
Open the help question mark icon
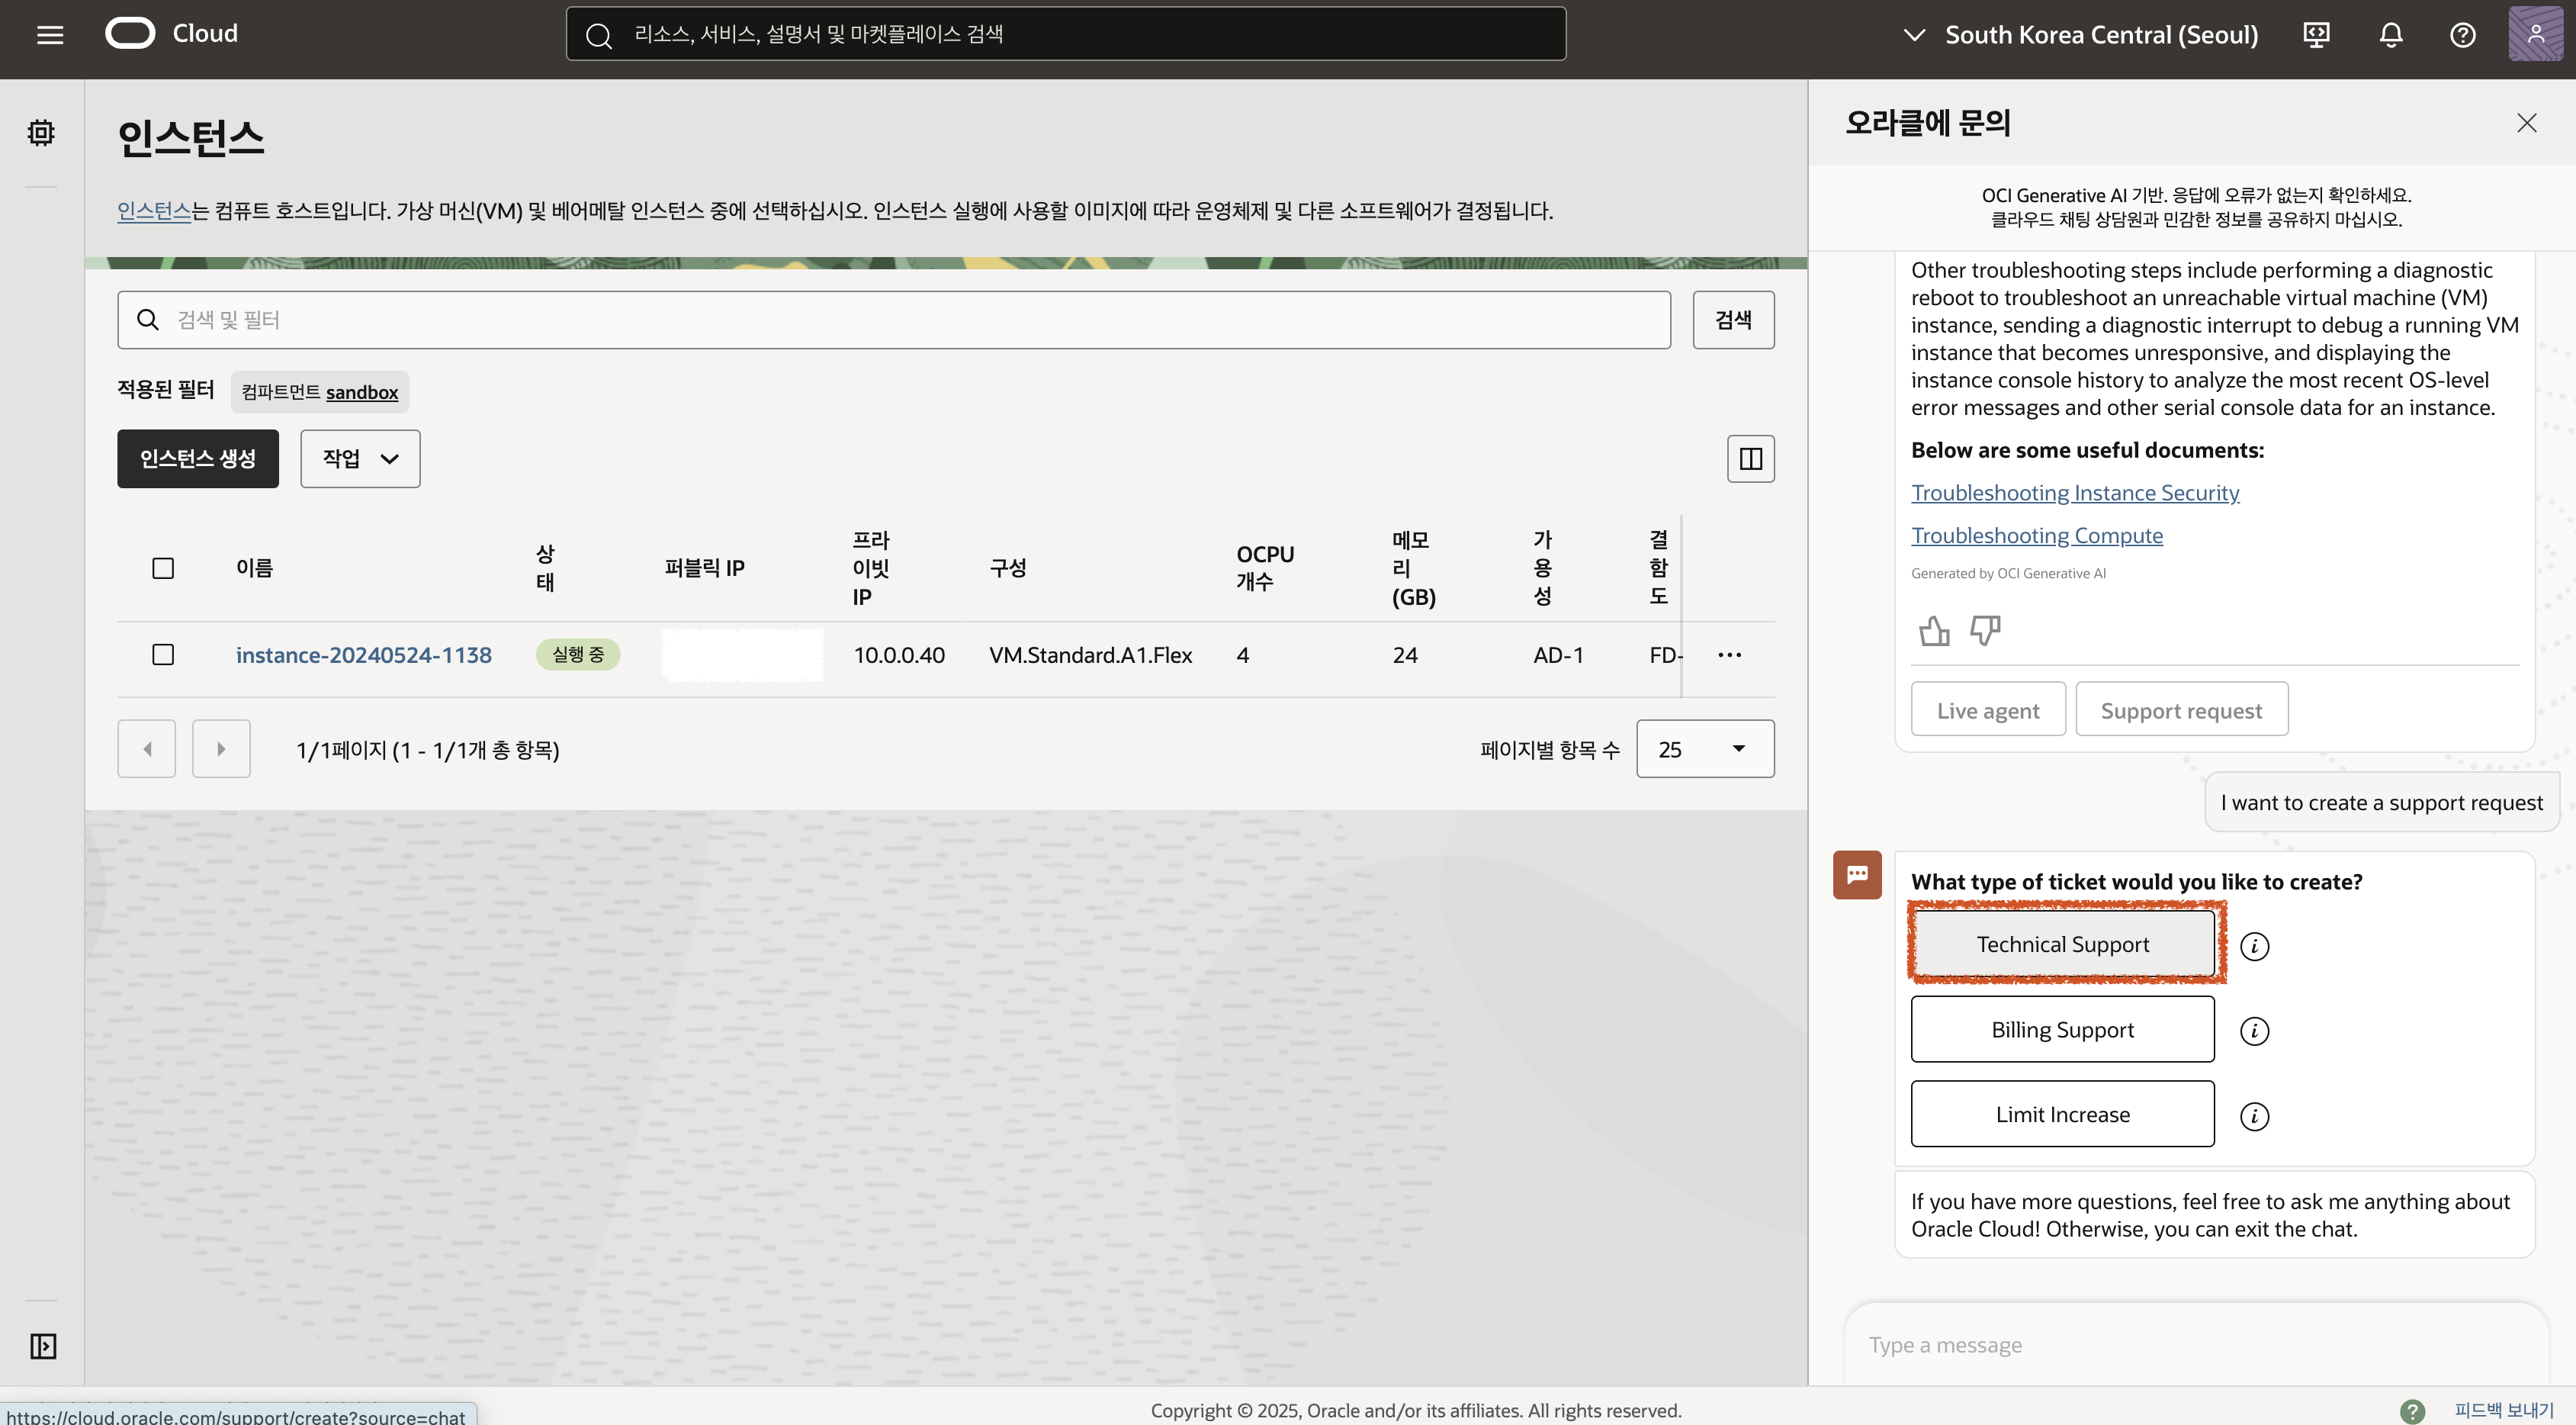click(2462, 35)
